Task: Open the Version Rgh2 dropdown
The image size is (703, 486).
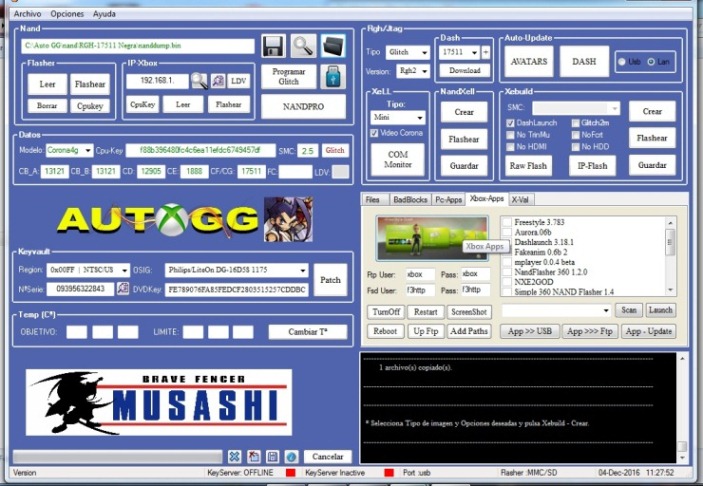Action: point(413,71)
